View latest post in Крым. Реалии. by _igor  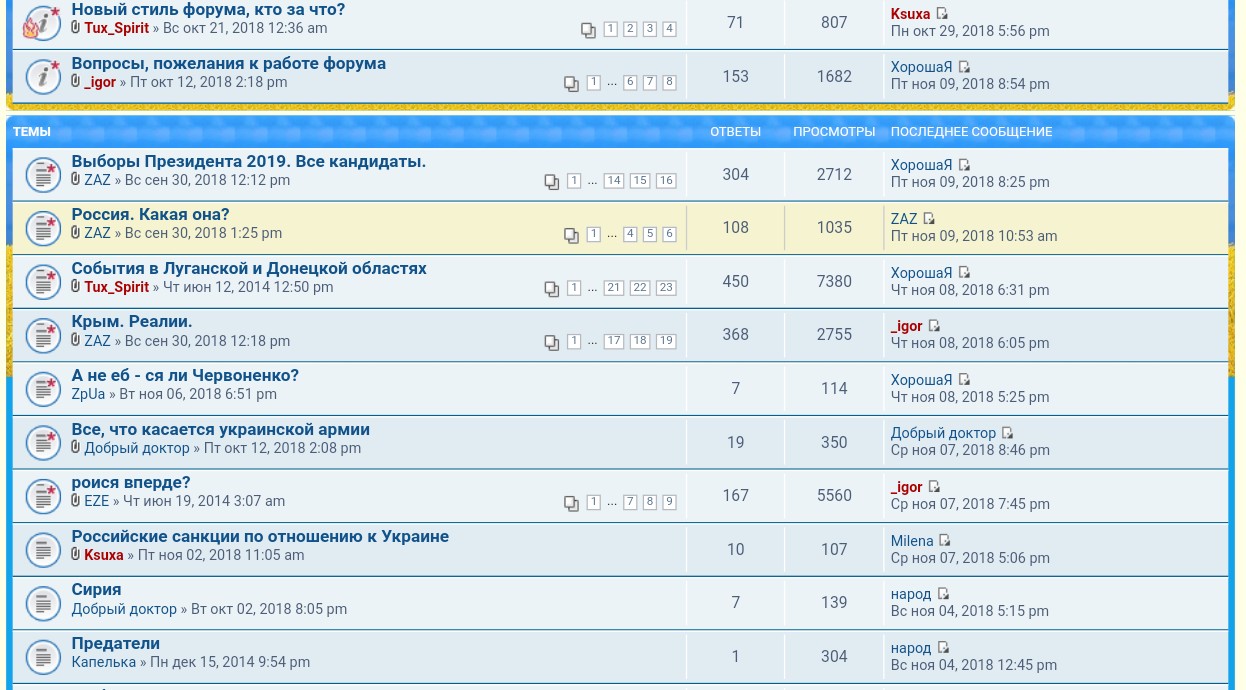[x=934, y=326]
